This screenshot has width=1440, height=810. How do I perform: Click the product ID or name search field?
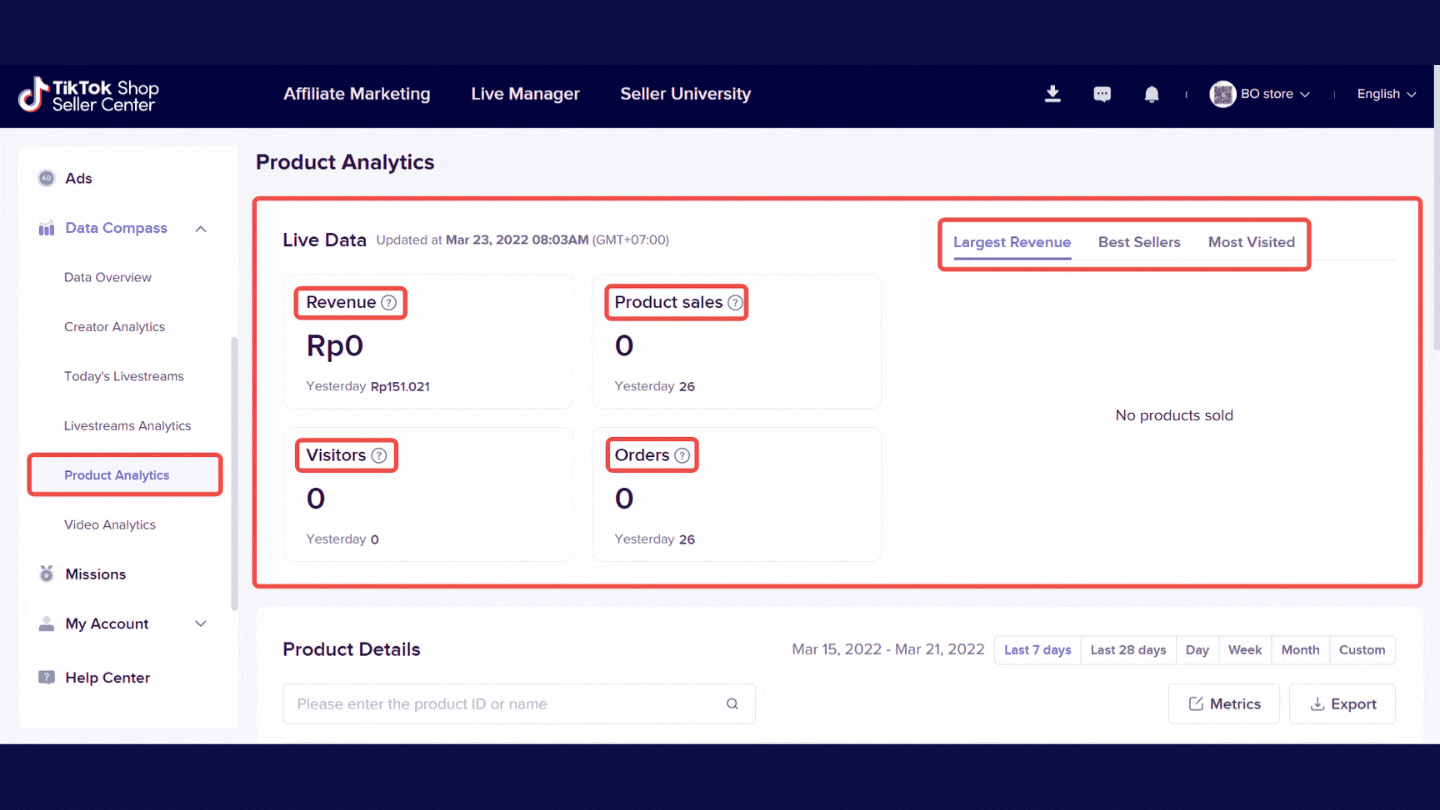click(x=505, y=704)
